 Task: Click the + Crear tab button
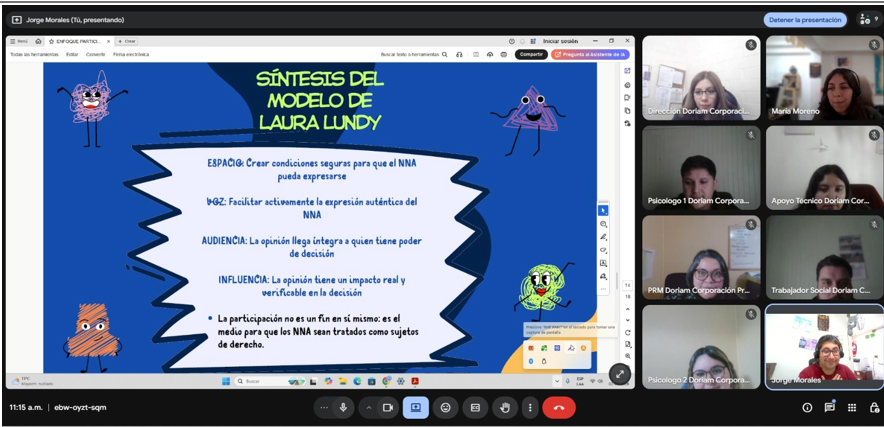pyautogui.click(x=126, y=41)
